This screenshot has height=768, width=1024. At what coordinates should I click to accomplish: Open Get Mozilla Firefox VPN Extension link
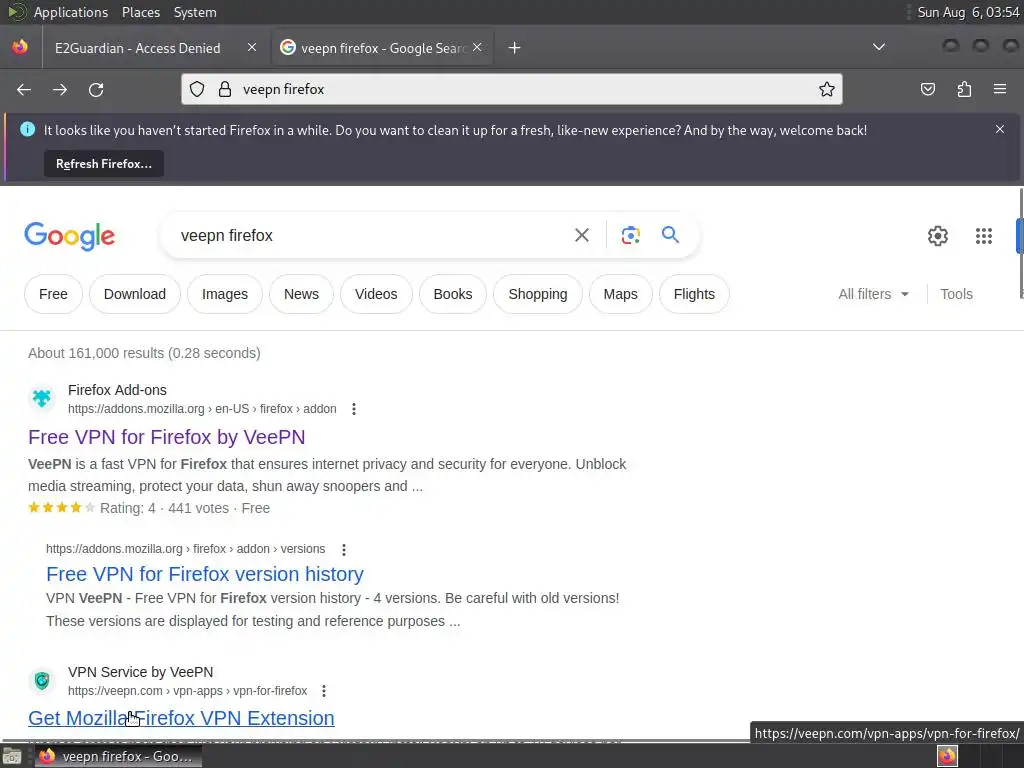coord(181,718)
